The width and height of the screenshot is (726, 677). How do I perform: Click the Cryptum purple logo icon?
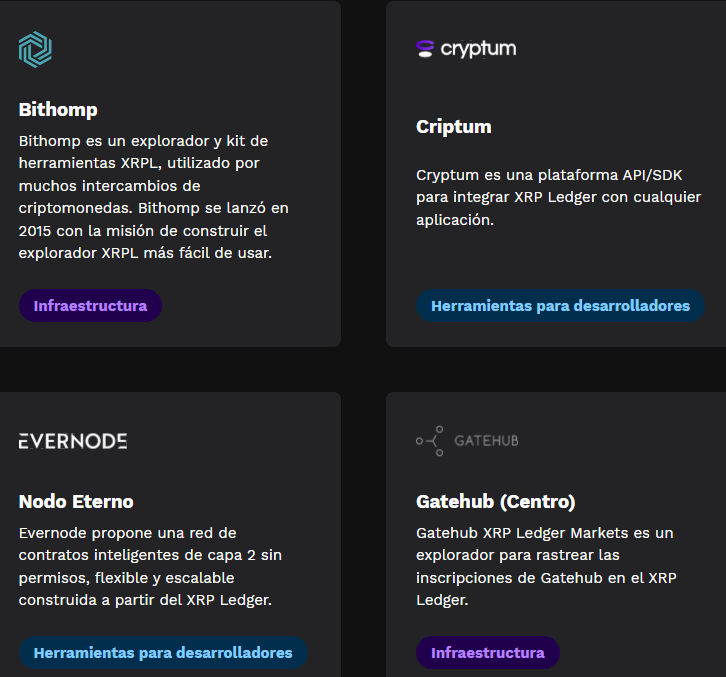425,49
